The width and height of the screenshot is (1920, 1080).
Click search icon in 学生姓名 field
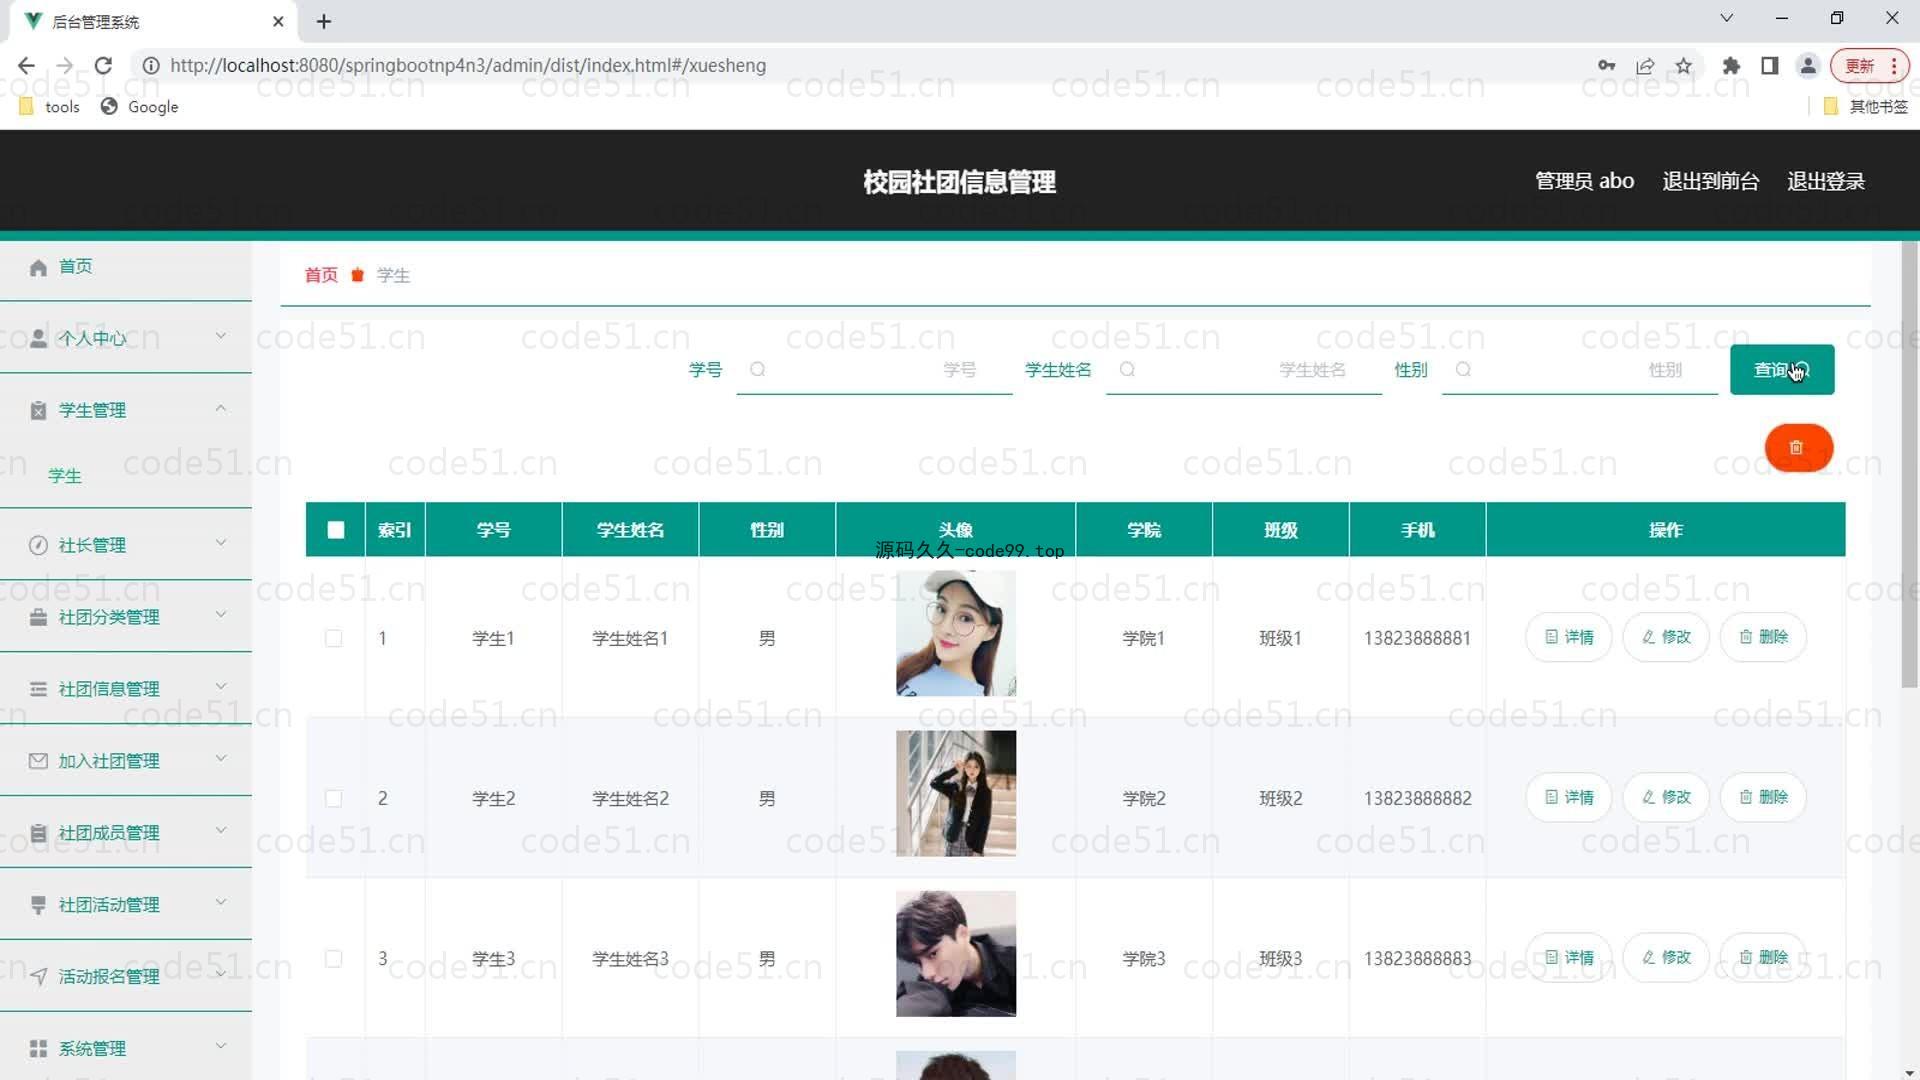tap(1127, 369)
